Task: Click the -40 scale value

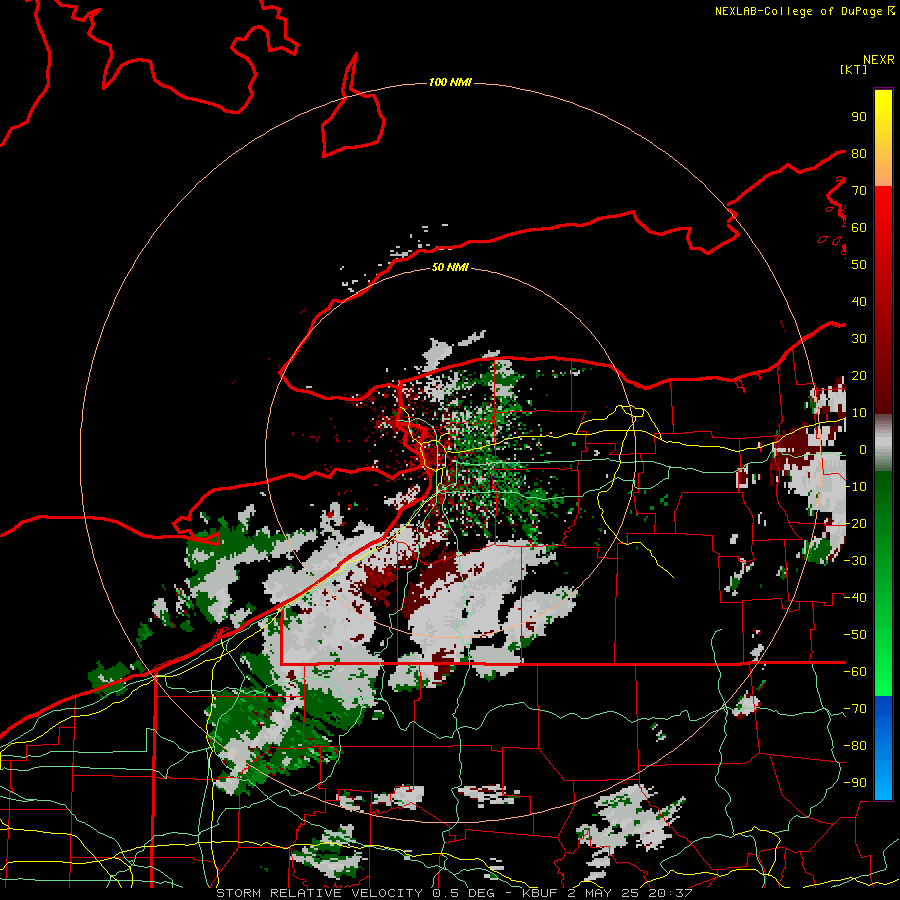Action: pyautogui.click(x=855, y=598)
